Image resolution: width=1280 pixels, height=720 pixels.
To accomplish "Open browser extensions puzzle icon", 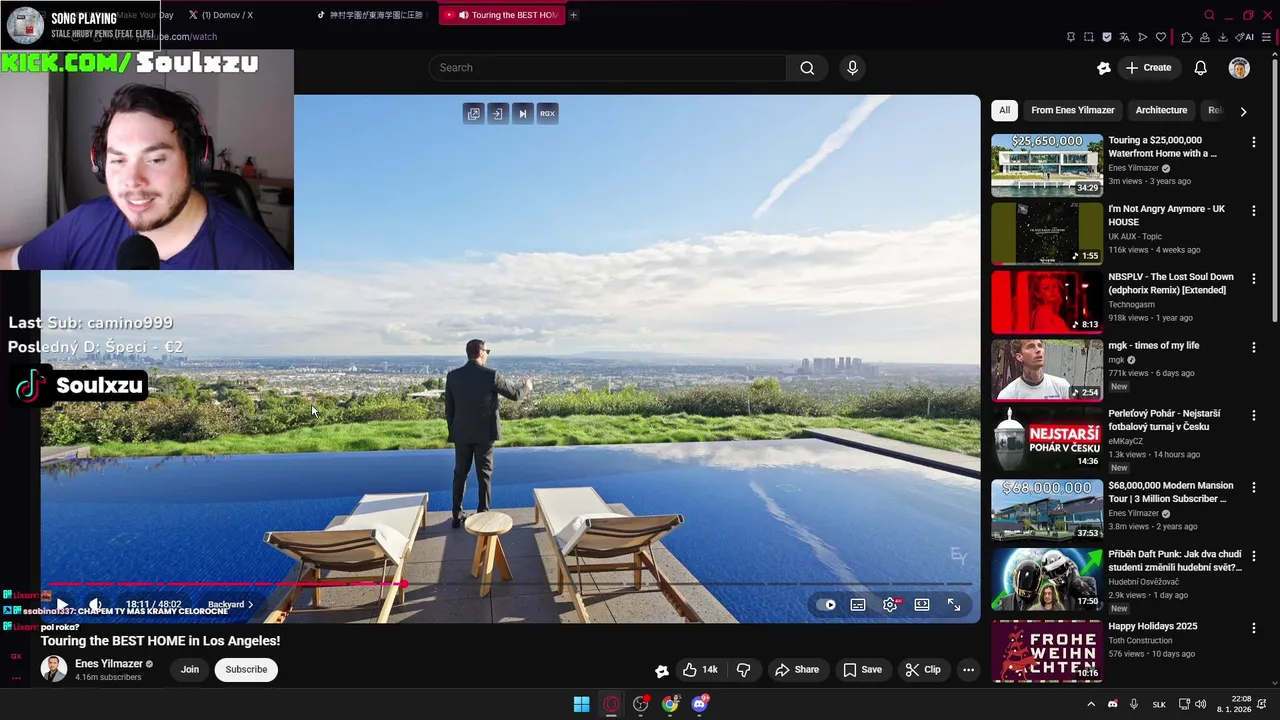I will pyautogui.click(x=1187, y=37).
